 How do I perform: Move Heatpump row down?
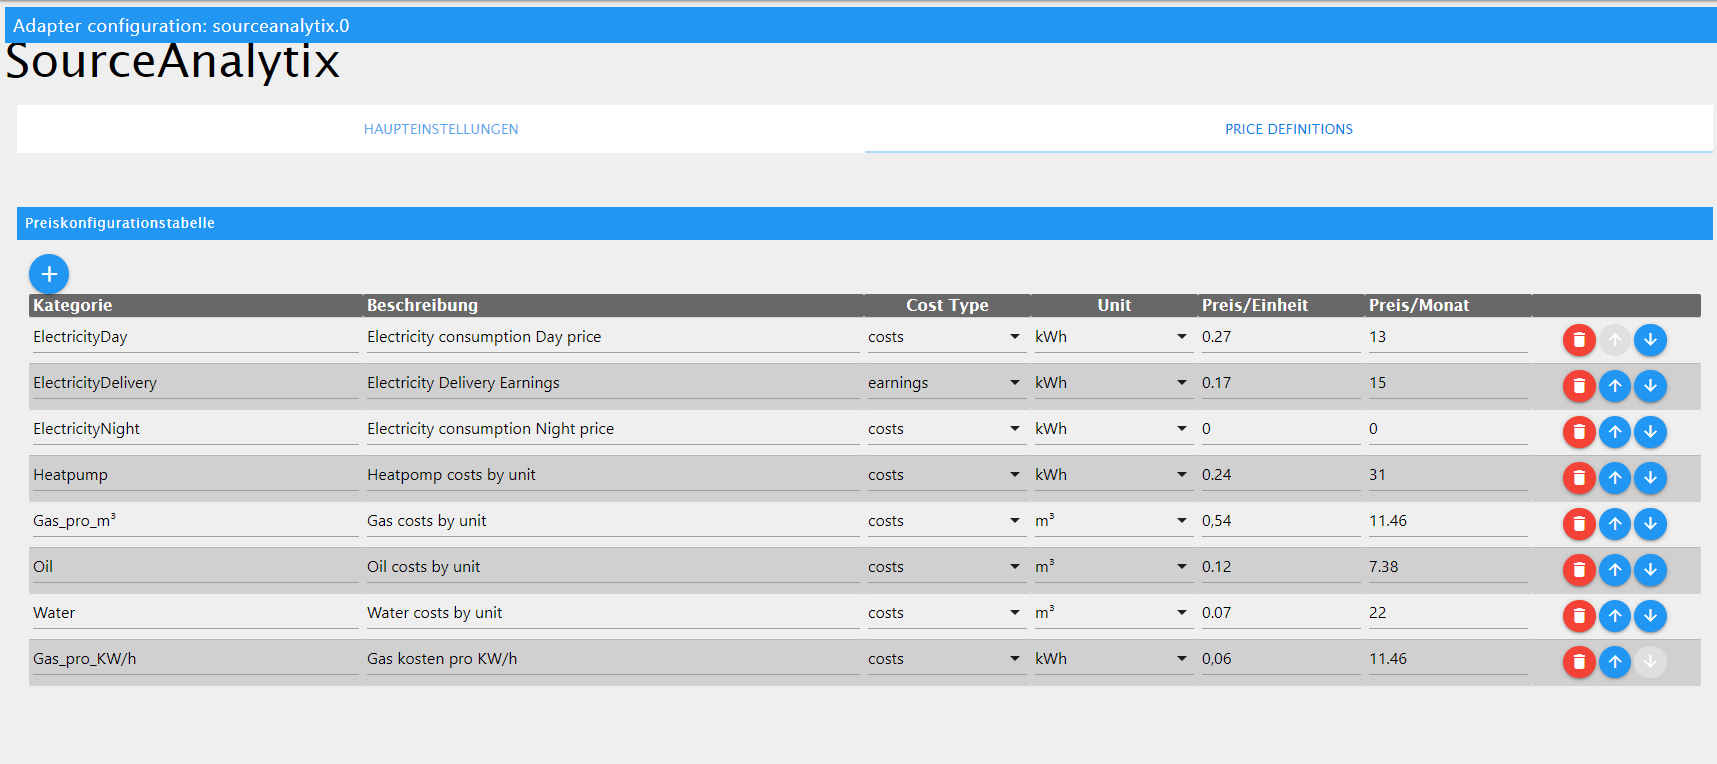click(x=1650, y=478)
